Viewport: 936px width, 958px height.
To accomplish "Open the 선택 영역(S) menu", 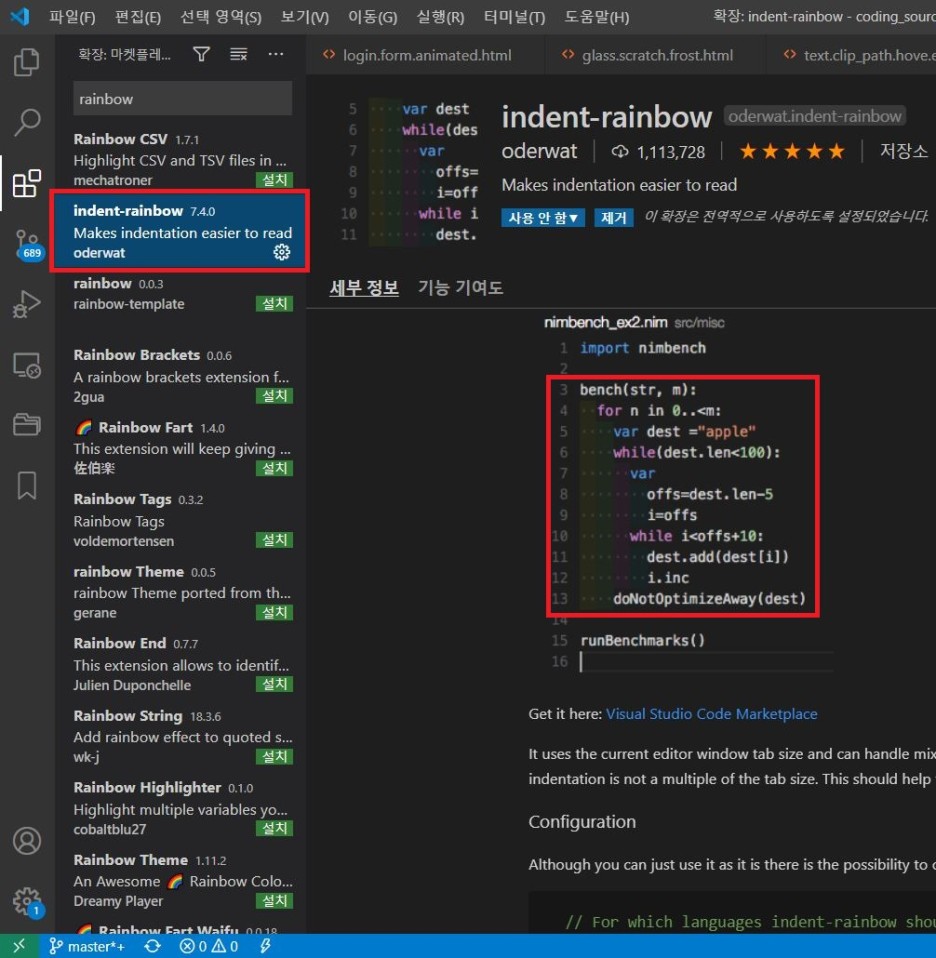I will click(221, 16).
